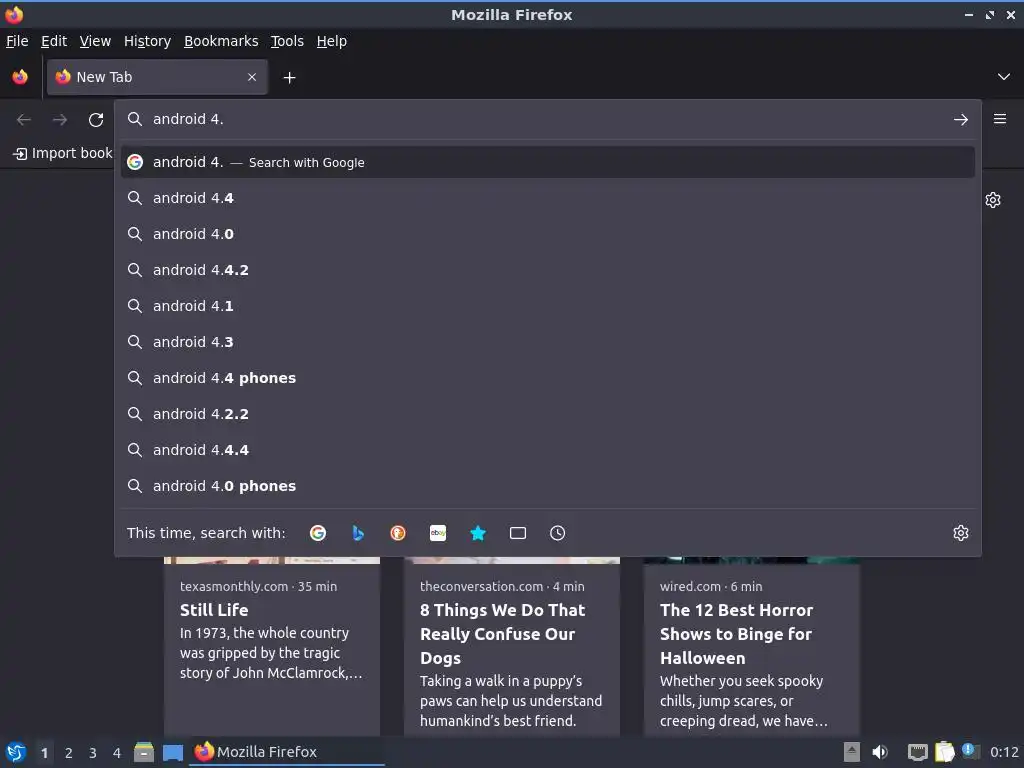1024x768 pixels.
Task: Switch to workspace 3
Action: coord(93,753)
